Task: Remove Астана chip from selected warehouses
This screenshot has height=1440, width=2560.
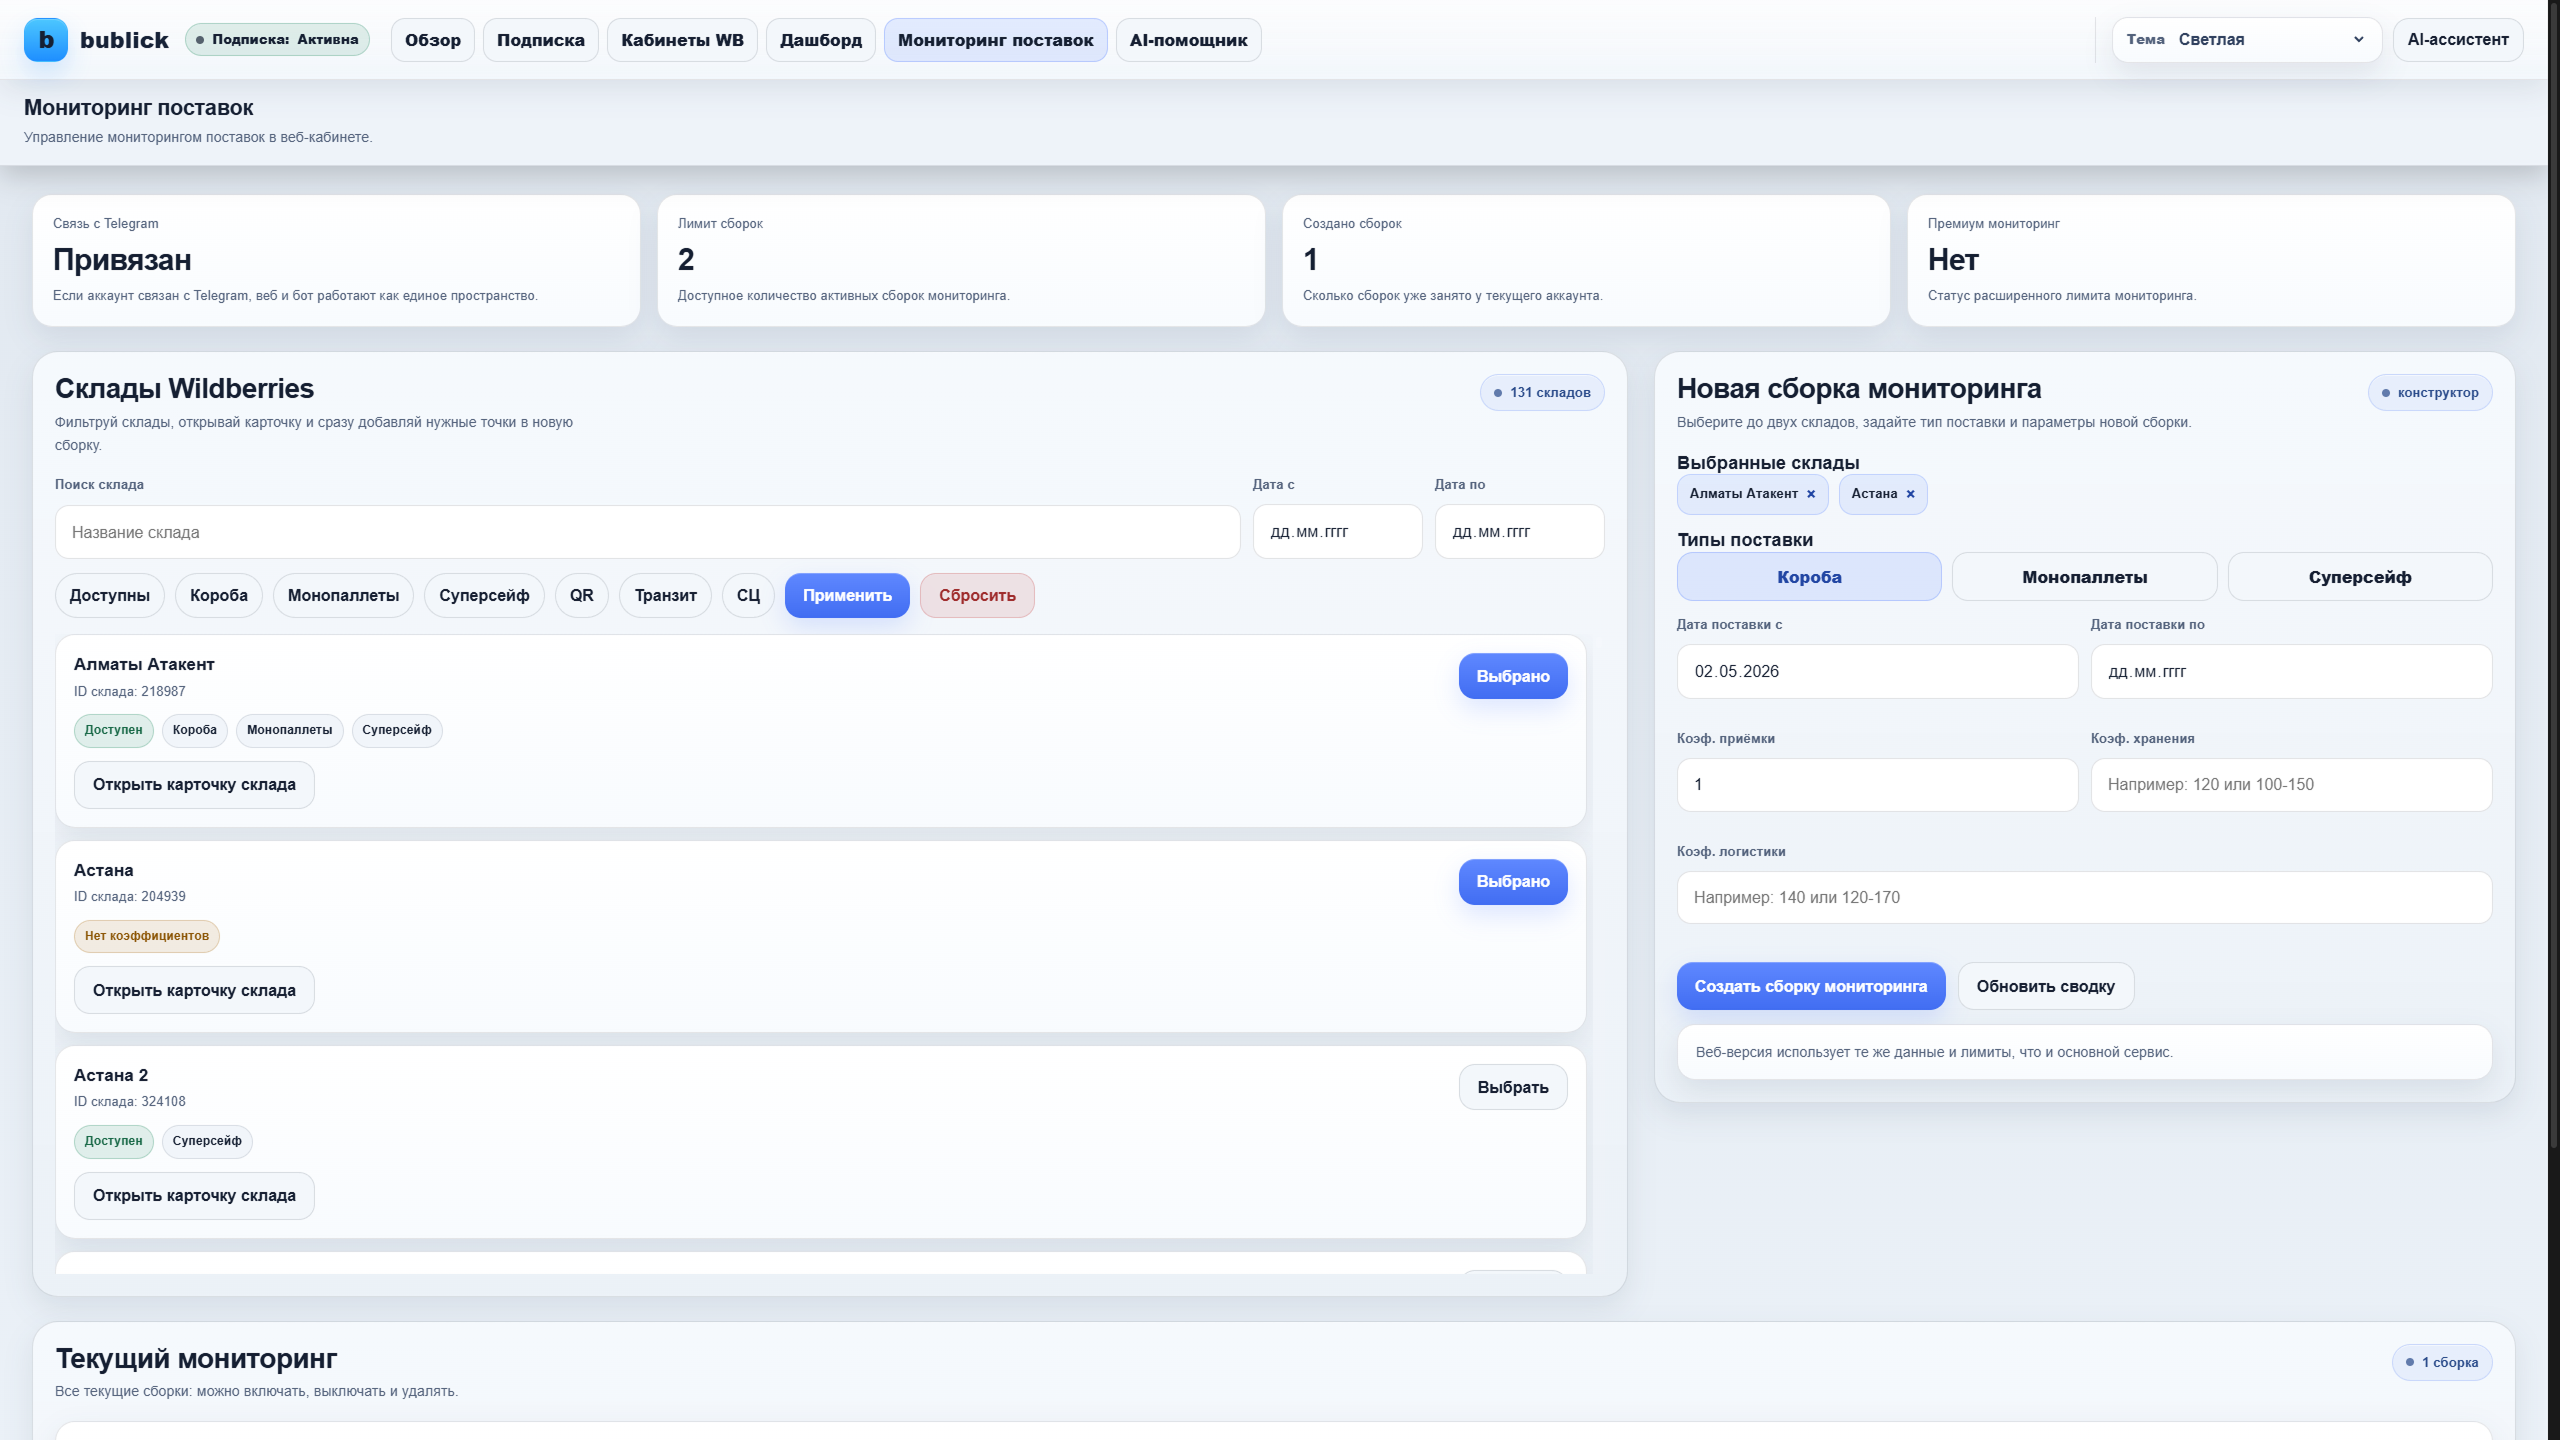Action: click(1910, 494)
